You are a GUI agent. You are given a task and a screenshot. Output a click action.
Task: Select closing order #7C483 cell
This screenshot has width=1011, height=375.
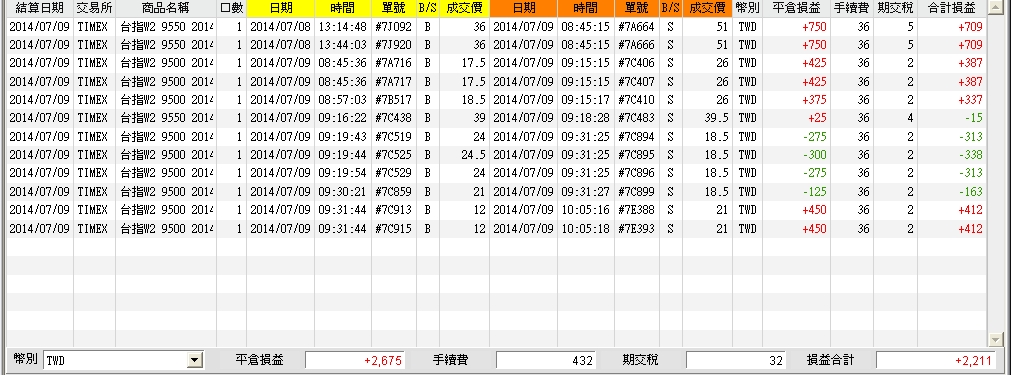[x=636, y=118]
